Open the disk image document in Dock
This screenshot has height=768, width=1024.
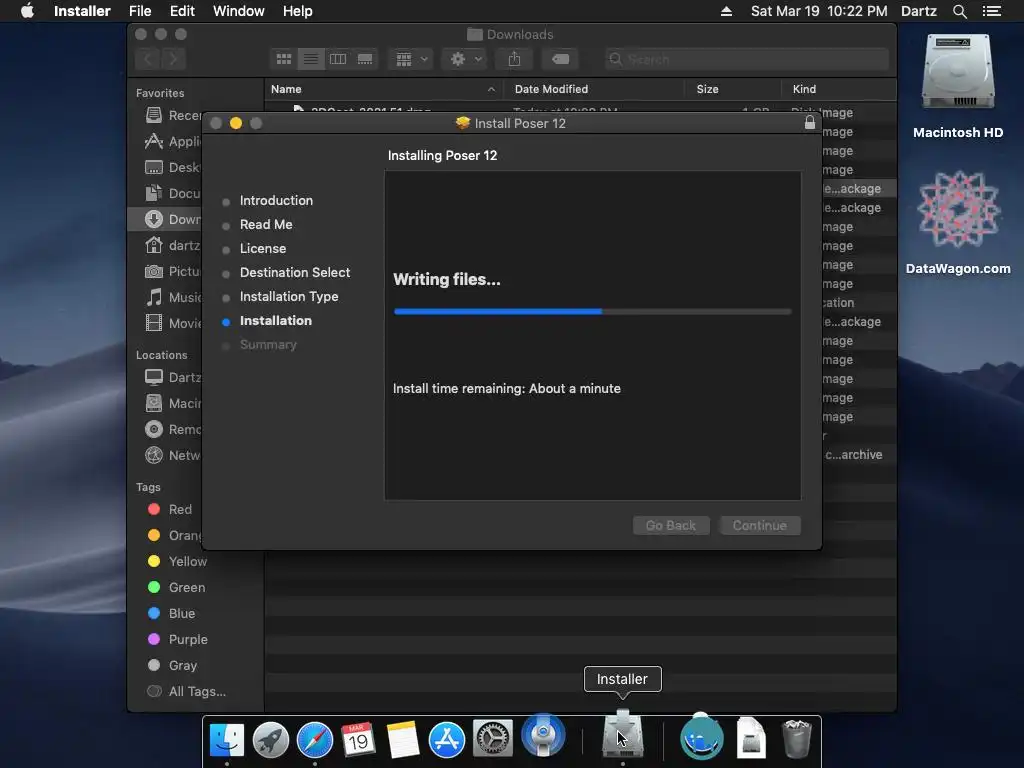(x=751, y=738)
